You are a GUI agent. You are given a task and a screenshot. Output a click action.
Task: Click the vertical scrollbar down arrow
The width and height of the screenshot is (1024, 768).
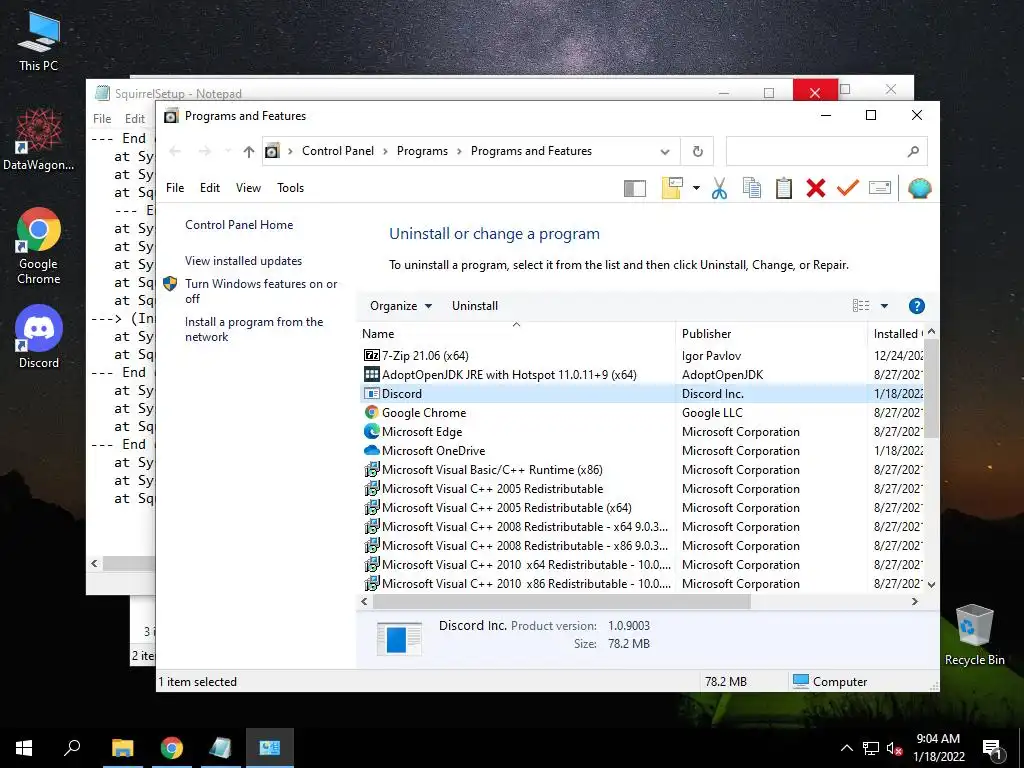[x=931, y=584]
